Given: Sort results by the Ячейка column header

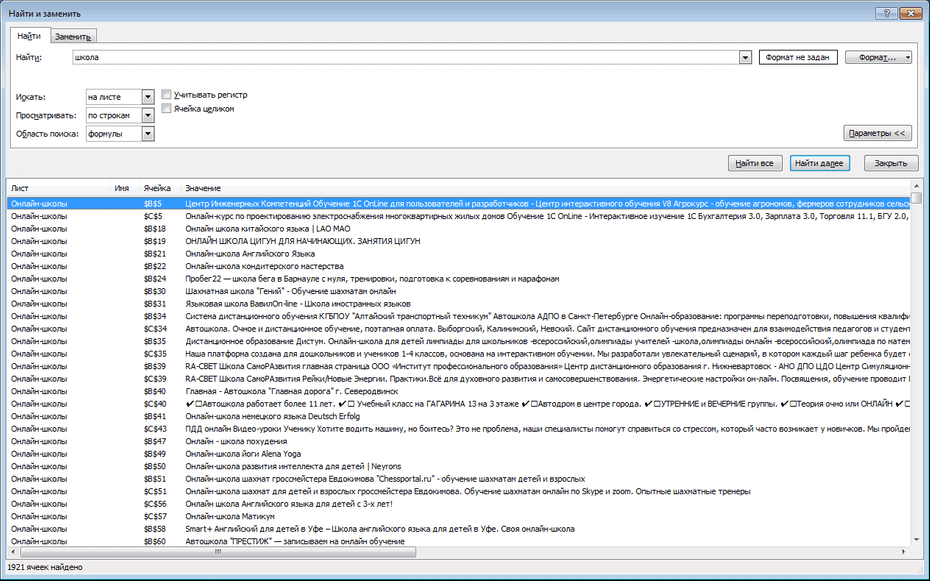Looking at the screenshot, I should tap(161, 188).
